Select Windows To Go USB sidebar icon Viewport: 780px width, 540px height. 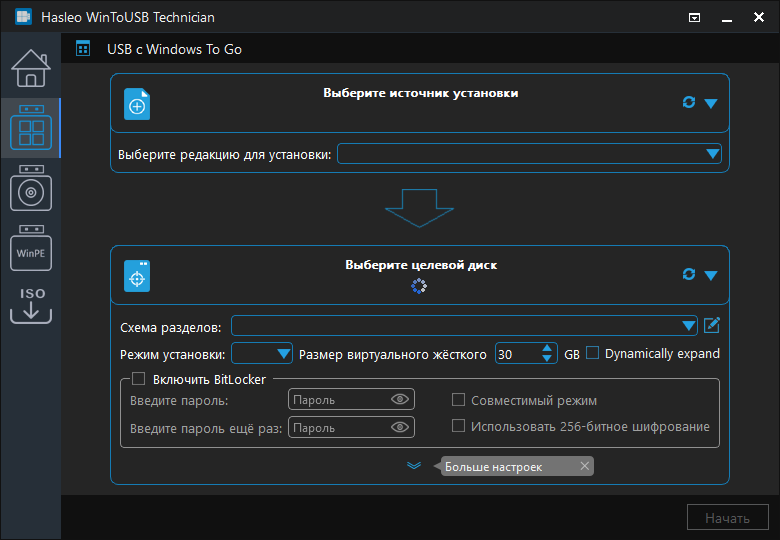pos(30,128)
